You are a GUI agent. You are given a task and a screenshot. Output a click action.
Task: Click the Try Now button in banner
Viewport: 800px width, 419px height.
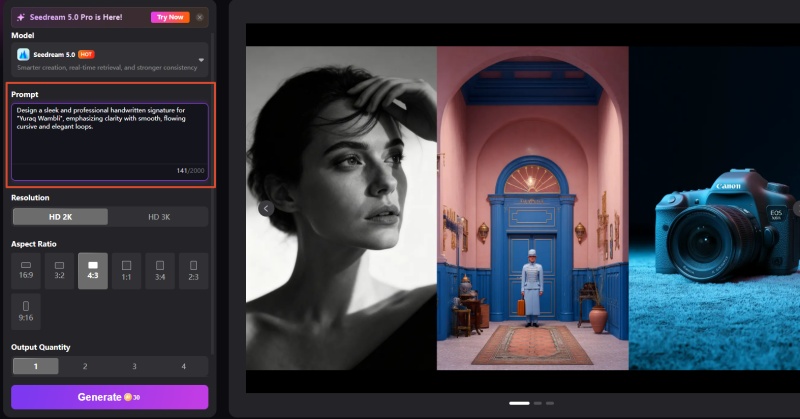[x=170, y=17]
